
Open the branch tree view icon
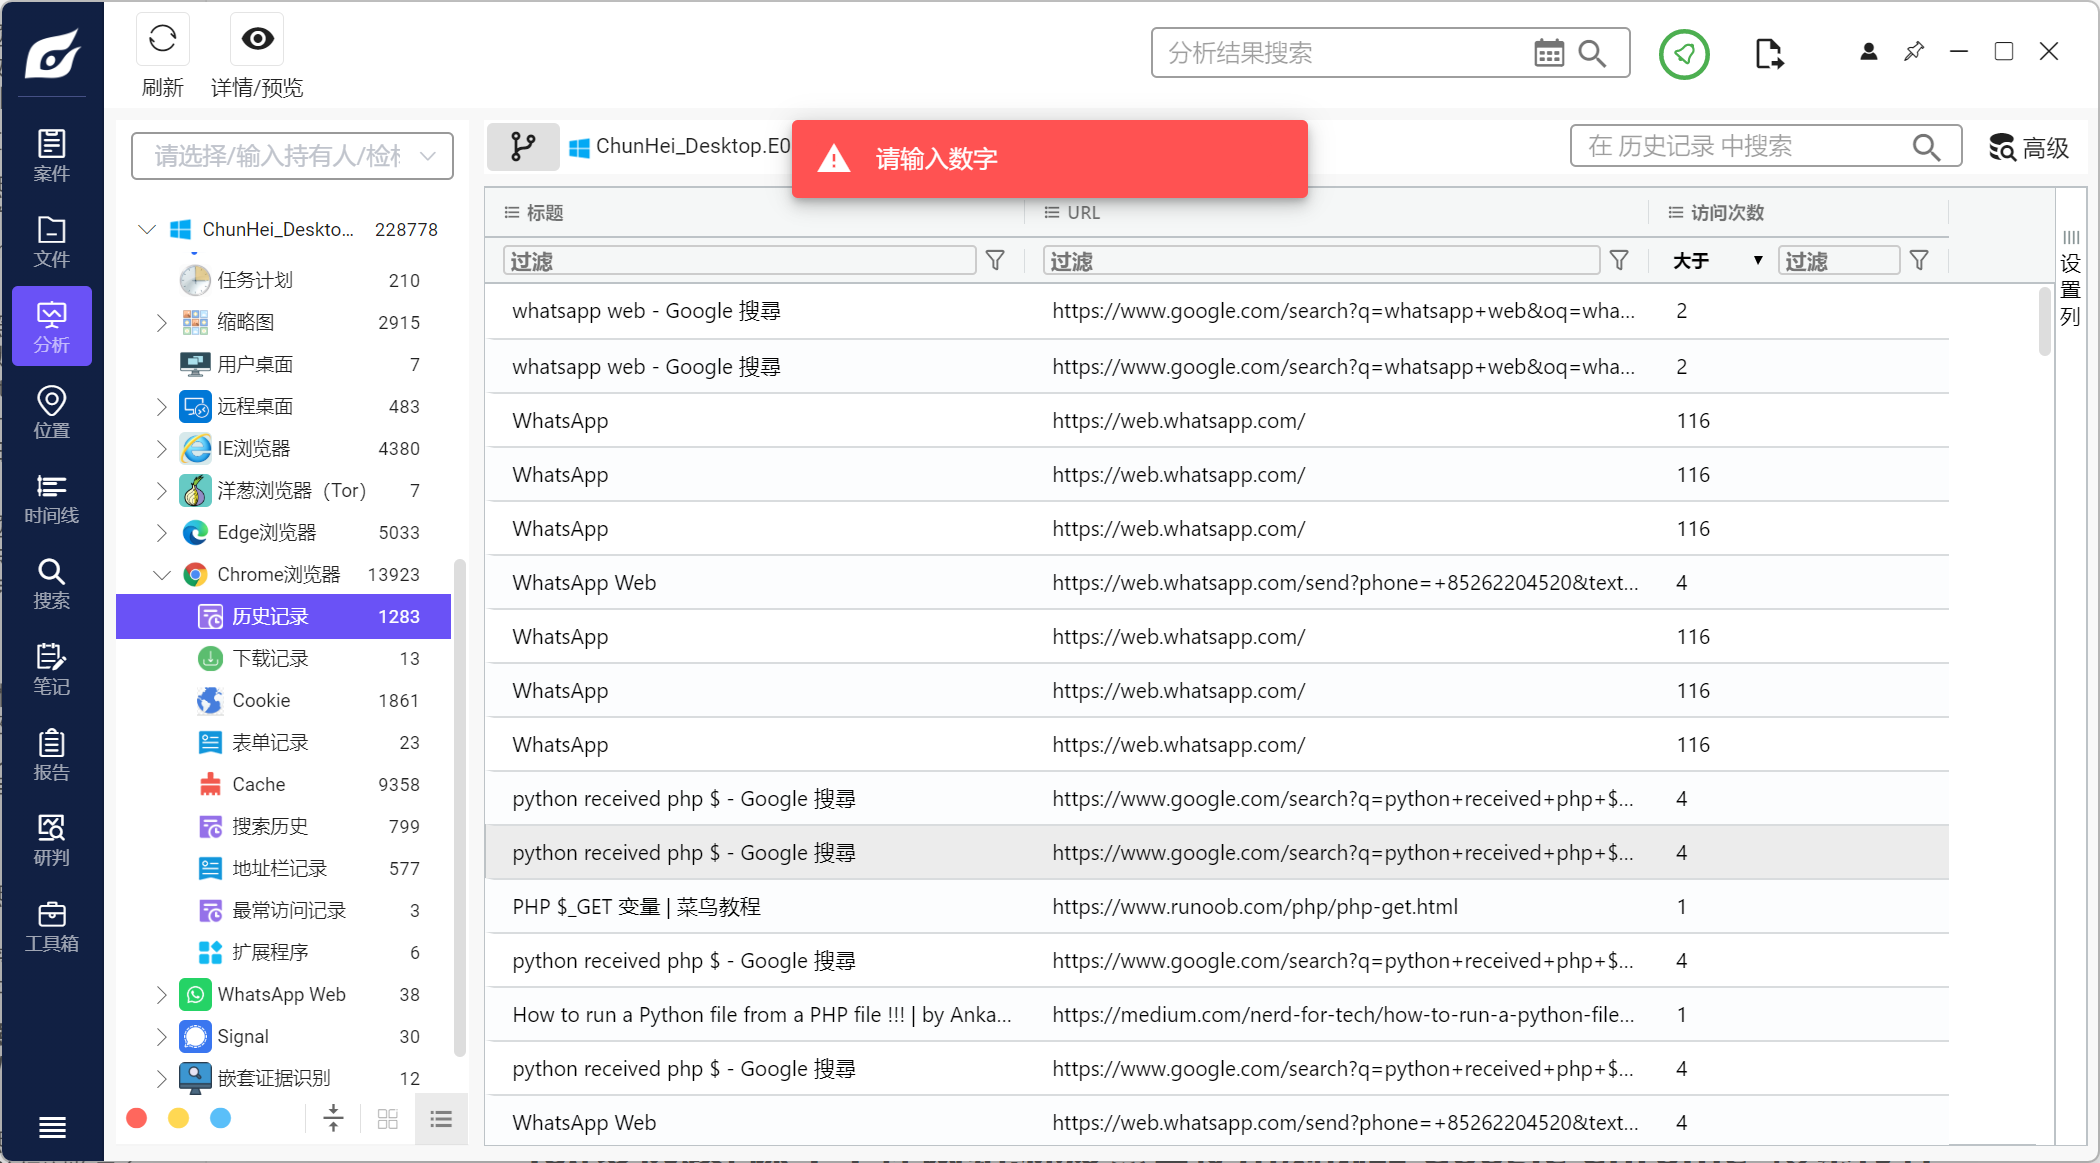point(523,147)
